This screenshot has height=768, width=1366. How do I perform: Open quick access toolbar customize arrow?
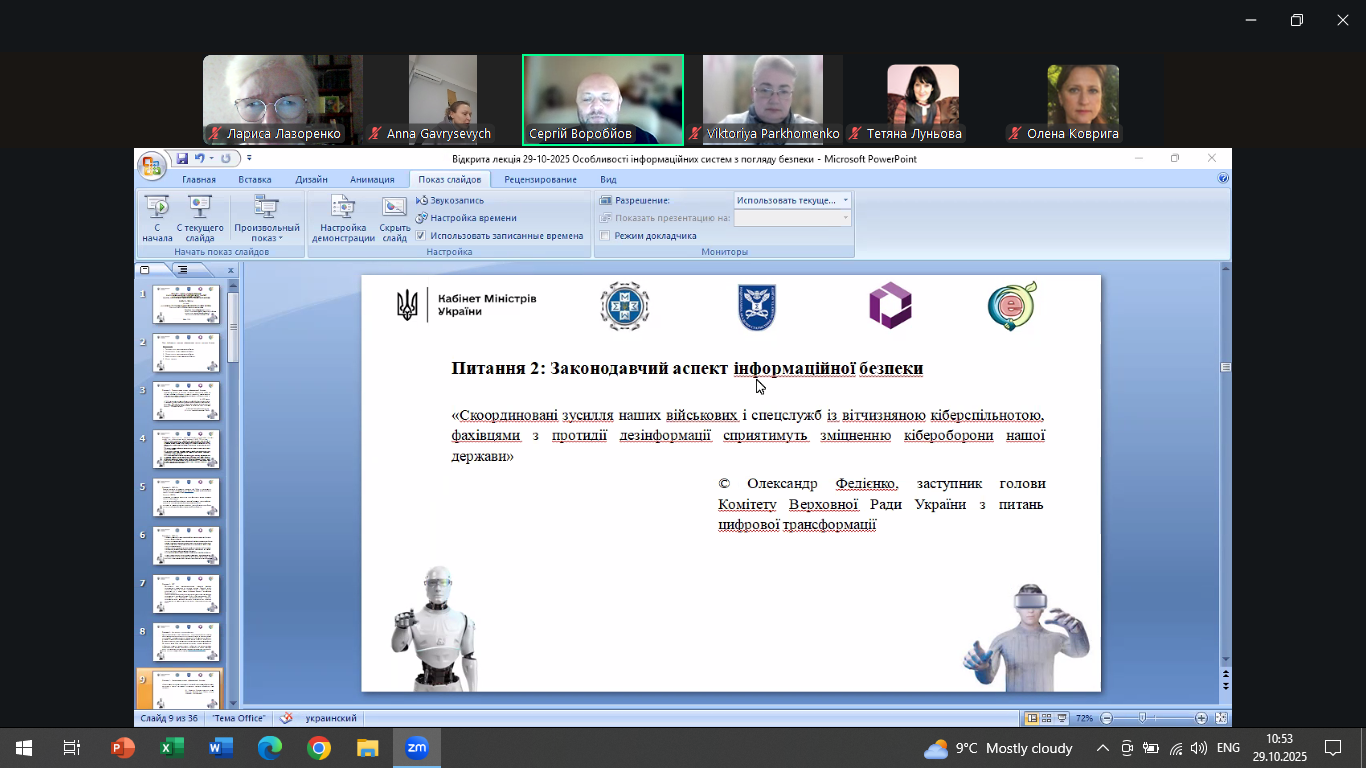coord(249,158)
